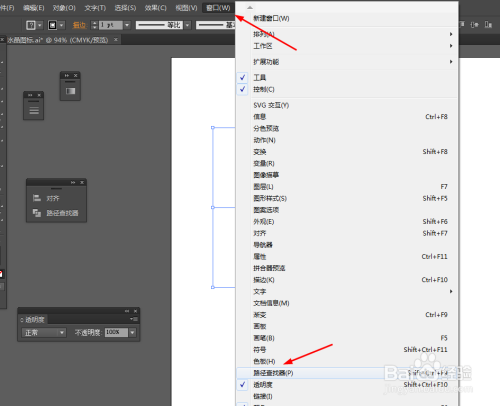Open the blend mode 正常 dropdown
The width and height of the screenshot is (500, 406).
44,333
